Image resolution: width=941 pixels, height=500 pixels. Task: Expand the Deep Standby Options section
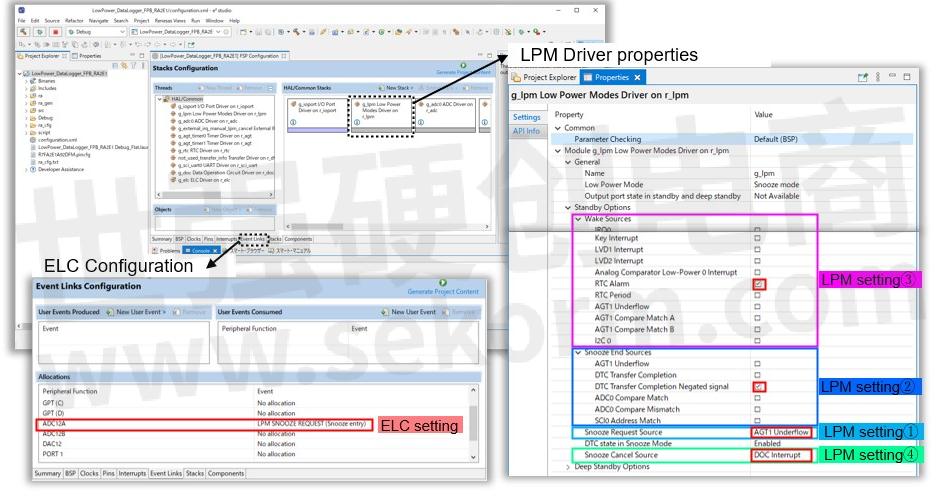coord(567,466)
